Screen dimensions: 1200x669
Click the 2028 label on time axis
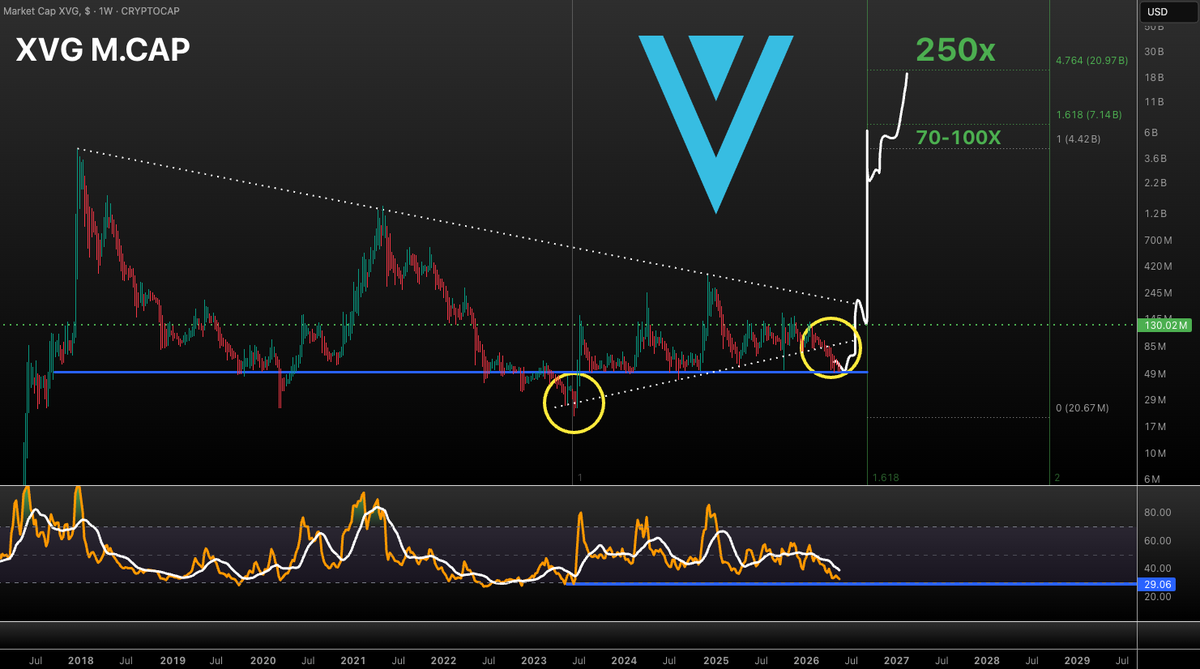coord(986,661)
